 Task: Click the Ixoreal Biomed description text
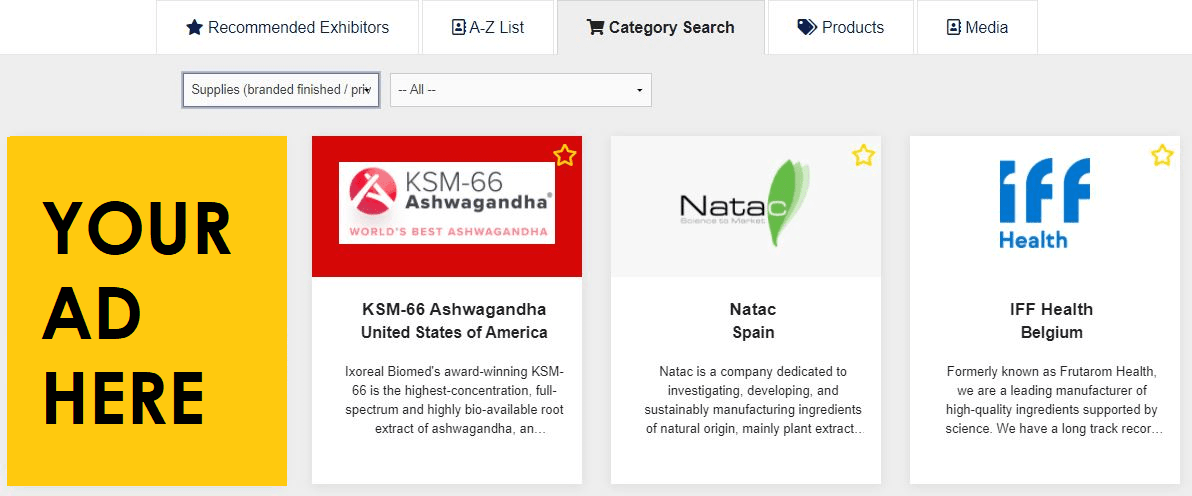pyautogui.click(x=454, y=400)
